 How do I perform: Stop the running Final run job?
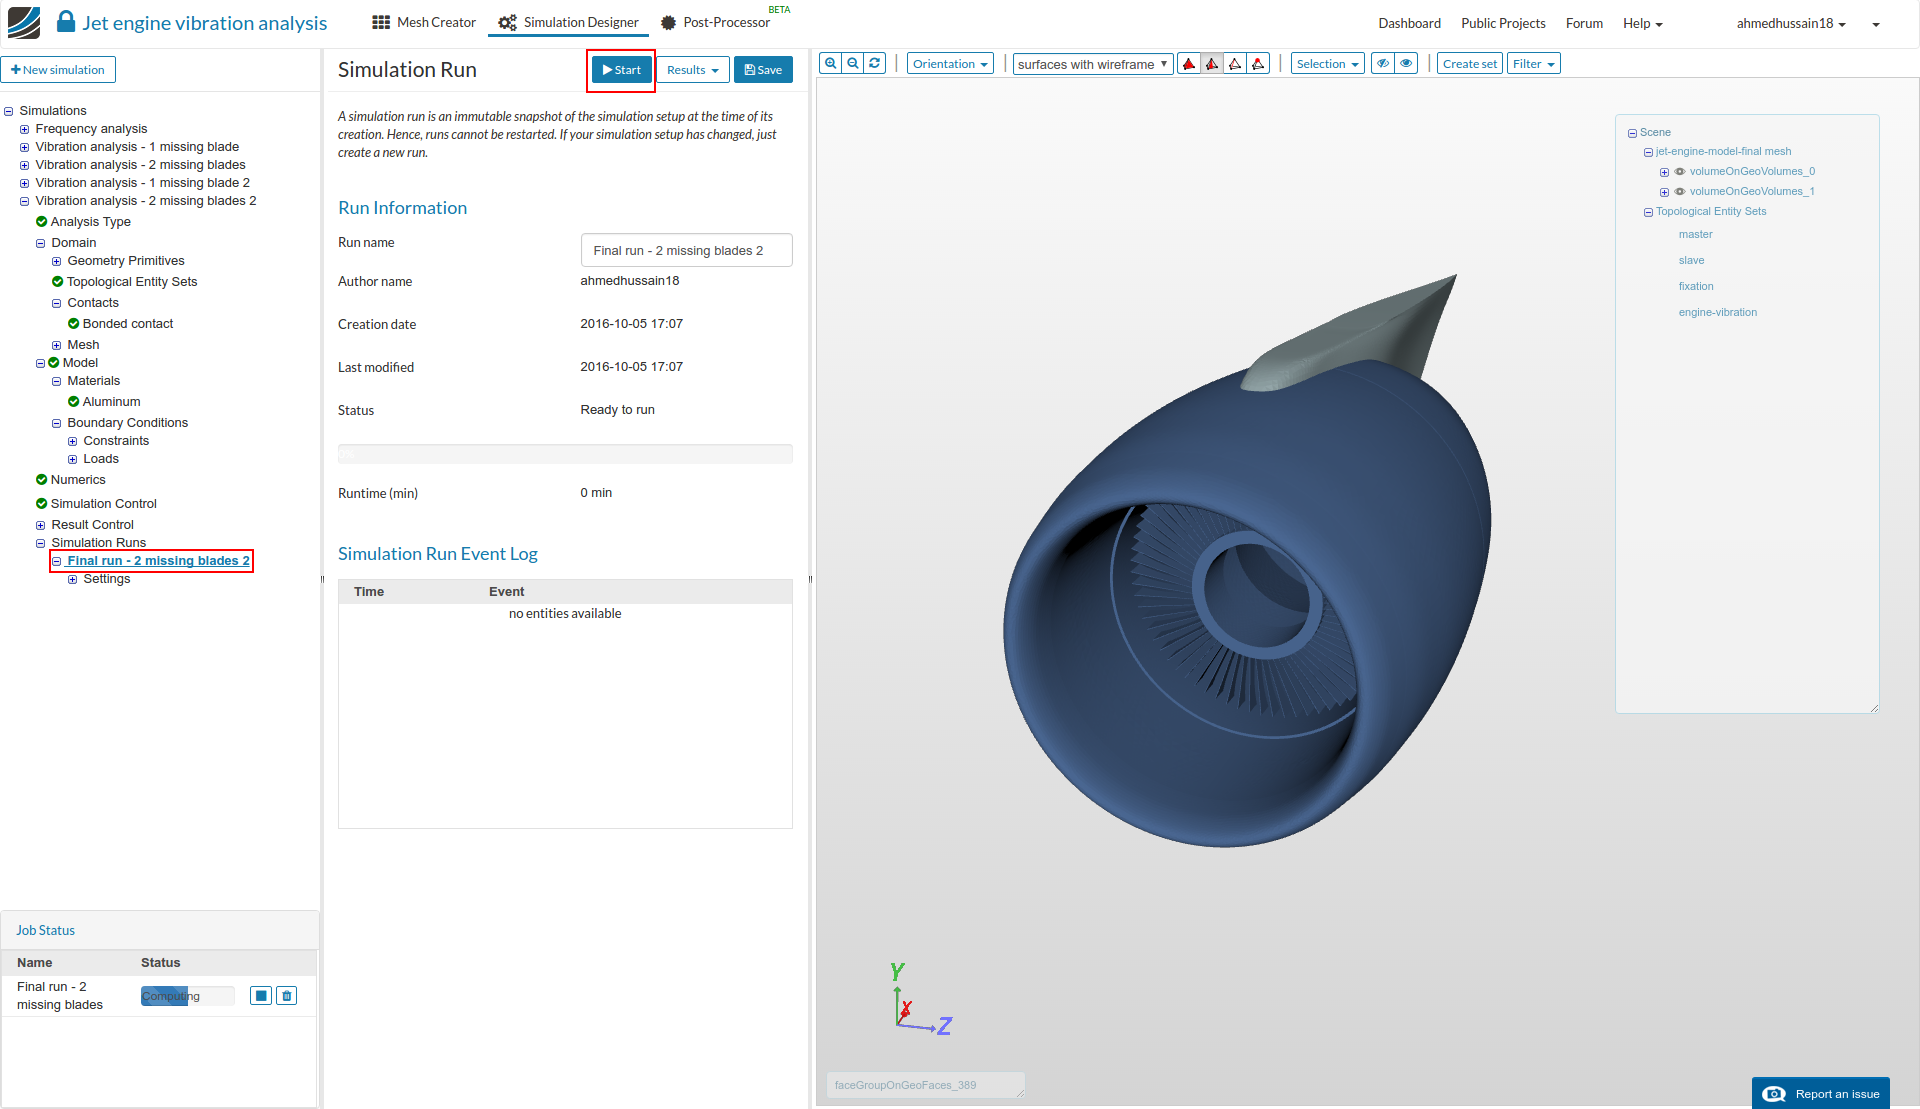click(x=261, y=996)
